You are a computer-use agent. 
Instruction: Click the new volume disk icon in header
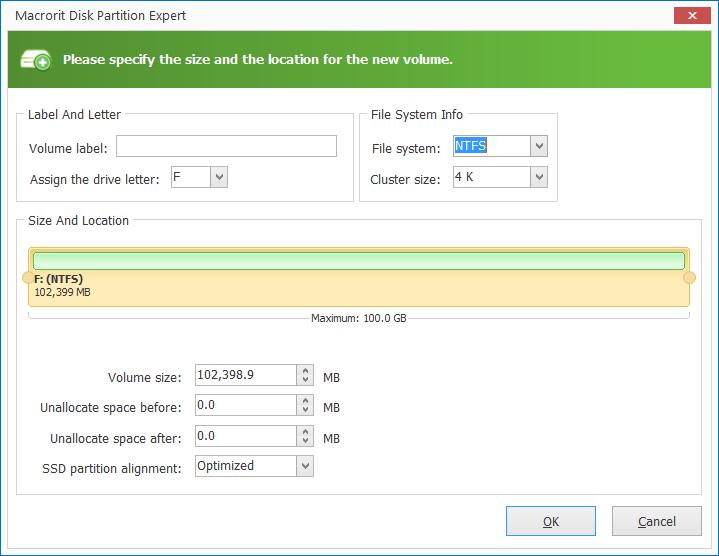(35, 60)
